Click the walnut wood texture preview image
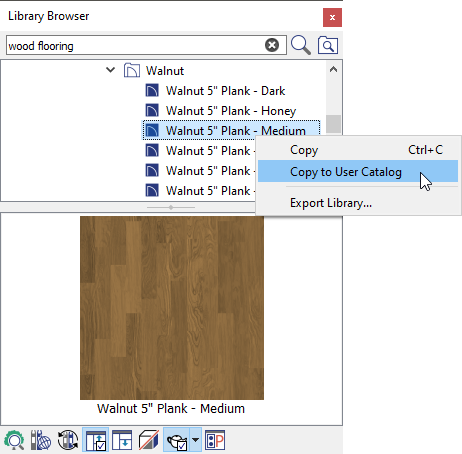The height and width of the screenshot is (454, 462). pyautogui.click(x=172, y=308)
